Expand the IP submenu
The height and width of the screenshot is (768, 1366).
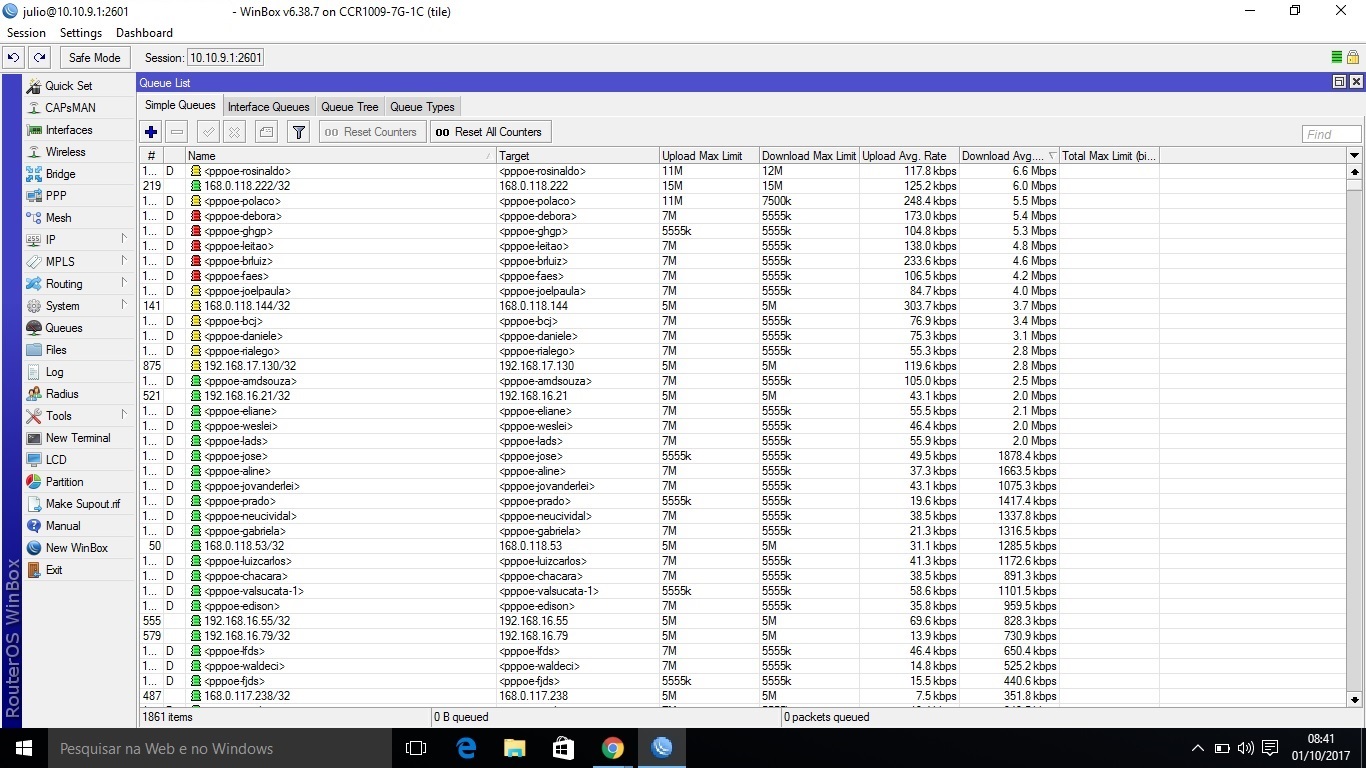(124, 239)
